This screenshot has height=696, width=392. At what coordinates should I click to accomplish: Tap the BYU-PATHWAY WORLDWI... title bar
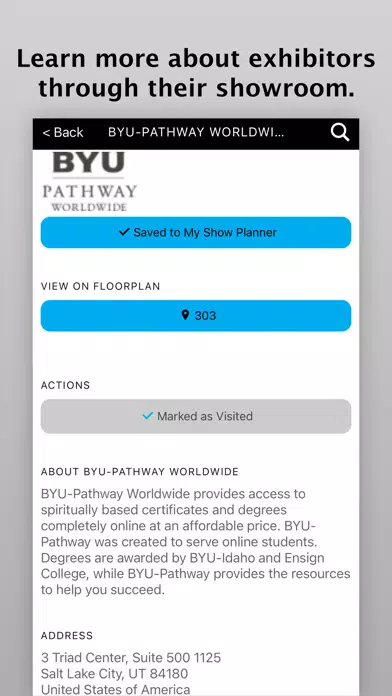196,132
